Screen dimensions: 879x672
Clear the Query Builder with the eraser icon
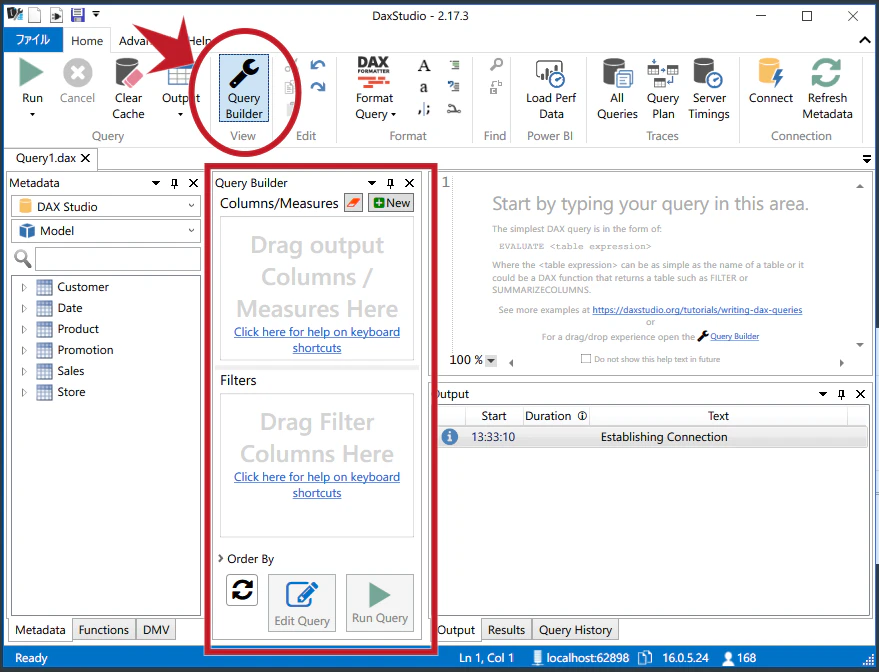point(353,203)
